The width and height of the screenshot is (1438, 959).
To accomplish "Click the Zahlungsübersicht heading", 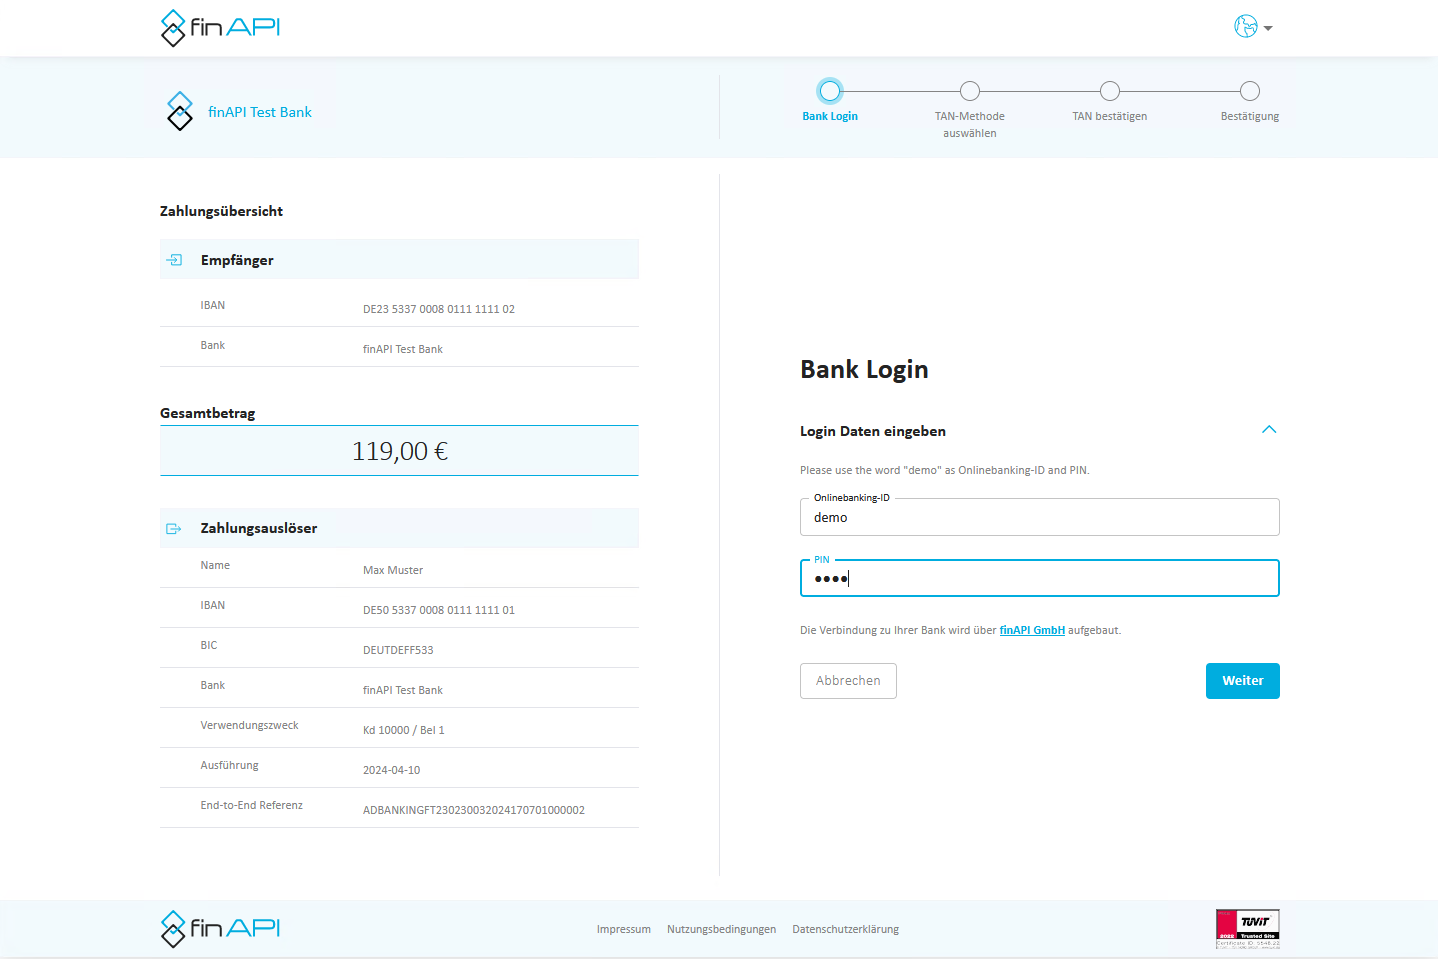I will [221, 211].
